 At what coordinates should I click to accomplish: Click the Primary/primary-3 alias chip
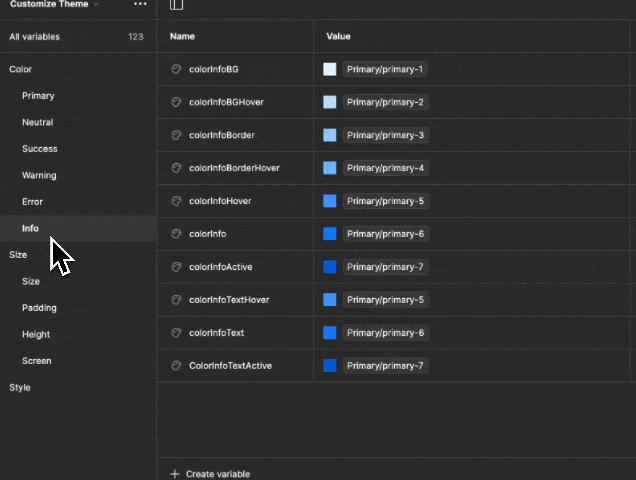point(386,135)
